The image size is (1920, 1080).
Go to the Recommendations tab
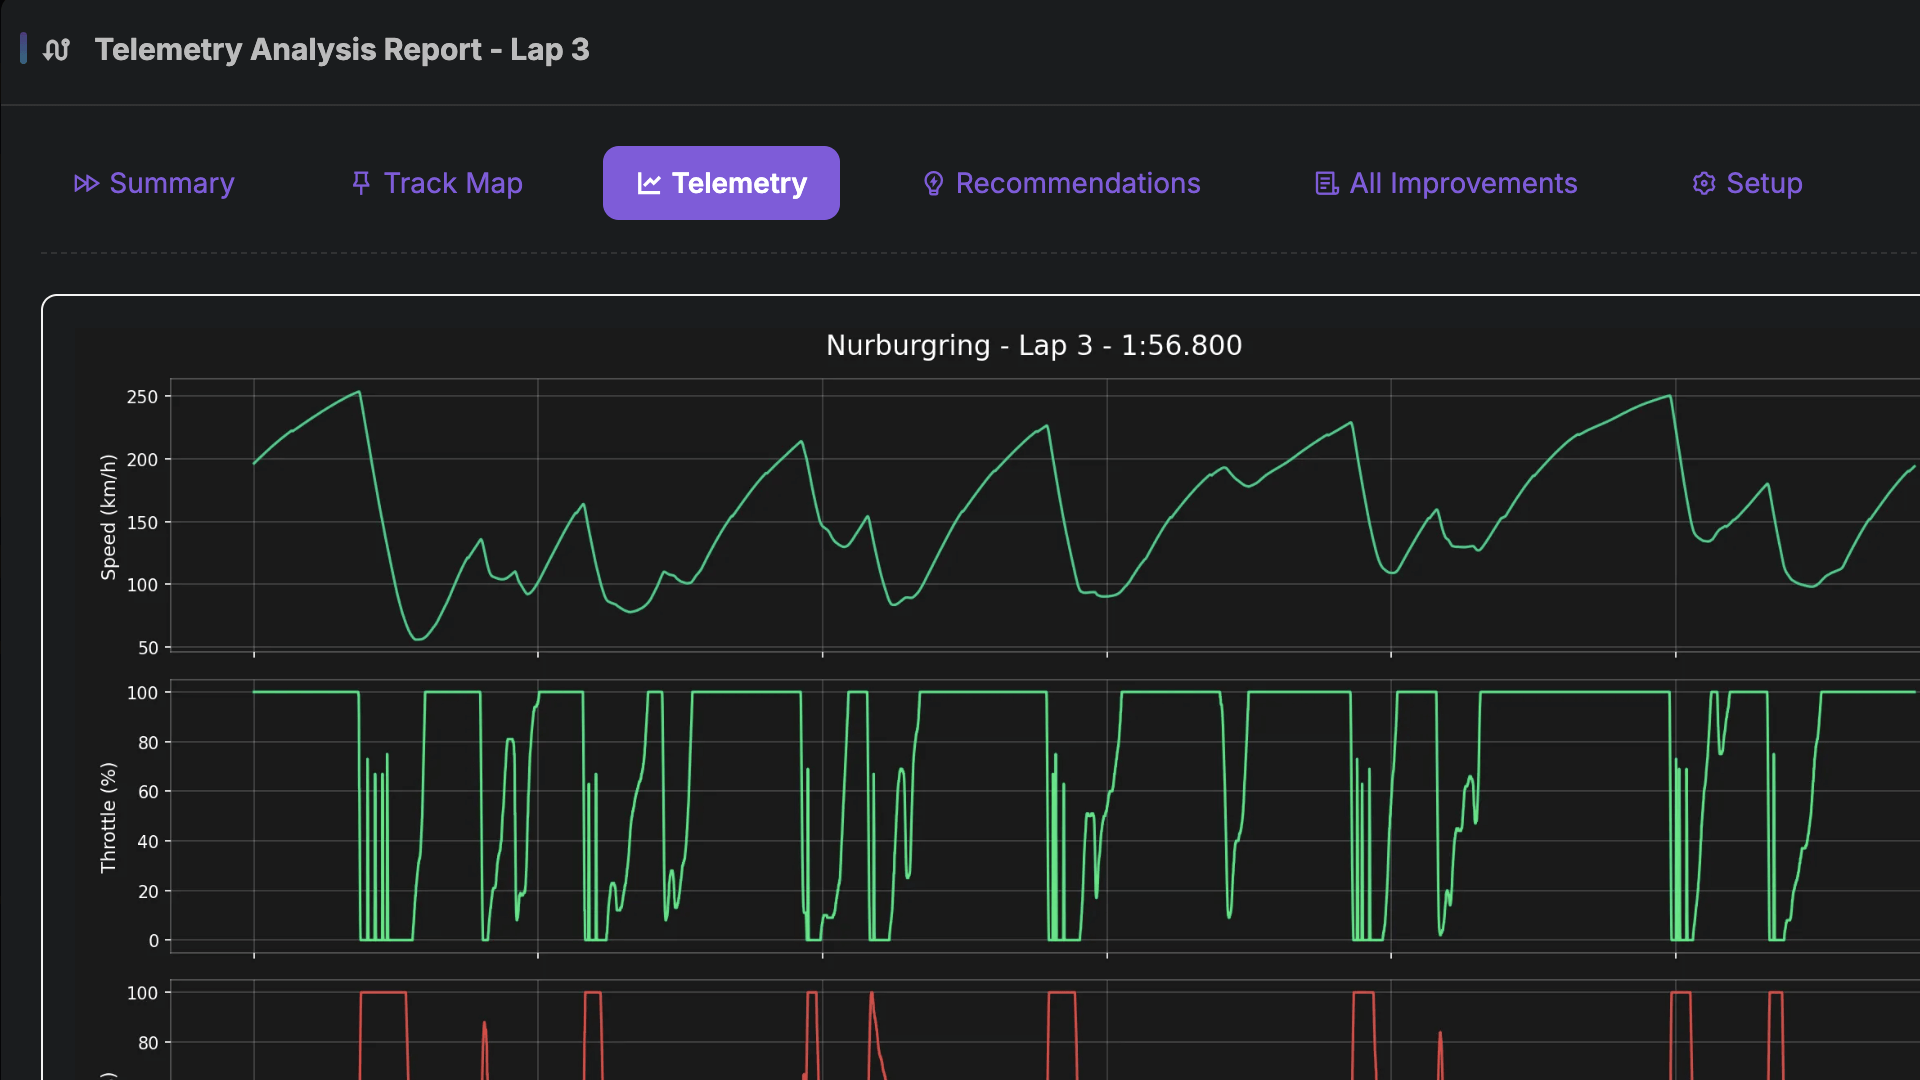coord(1077,184)
